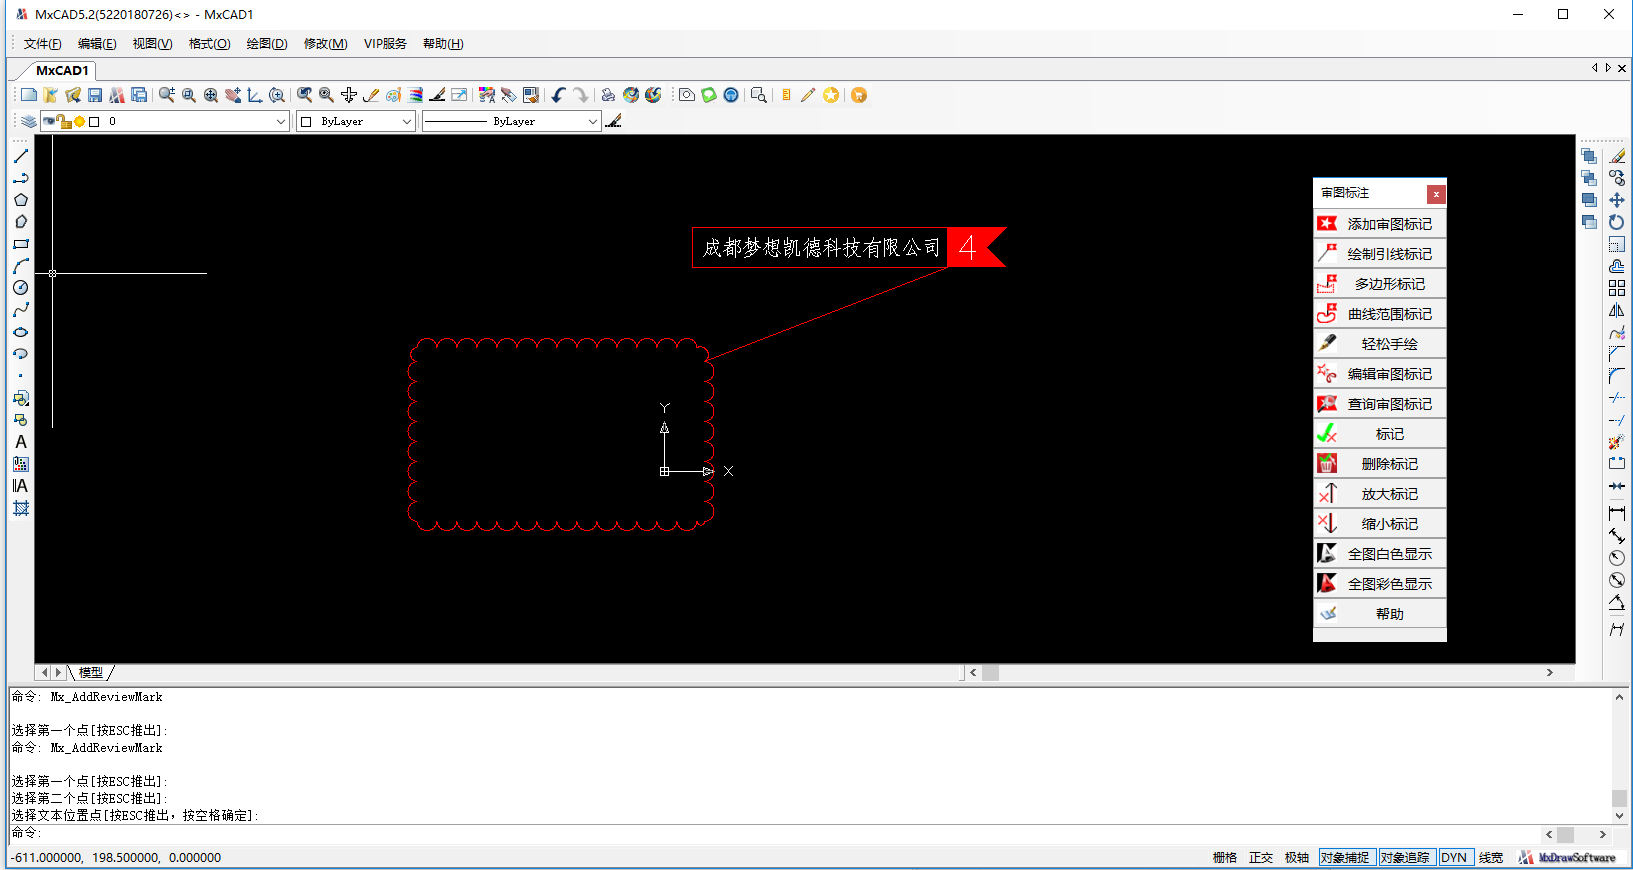
Task: Select the Text tool A
Action: pyautogui.click(x=20, y=442)
